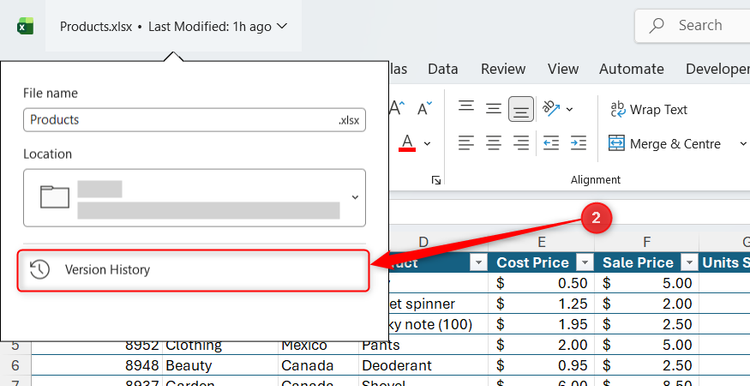This screenshot has width=750, height=386.
Task: Select cell with value 8952
Action: [97, 345]
